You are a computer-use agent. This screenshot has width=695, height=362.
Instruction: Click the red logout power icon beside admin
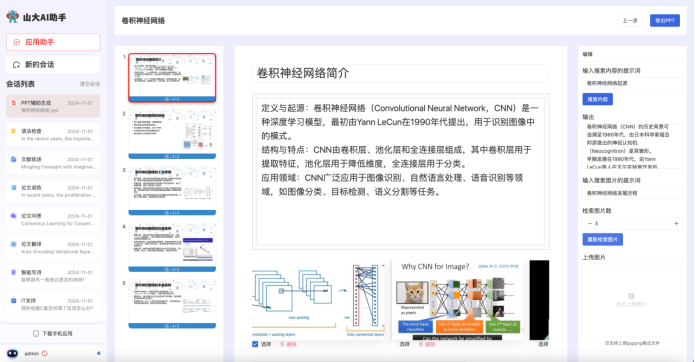(45, 353)
